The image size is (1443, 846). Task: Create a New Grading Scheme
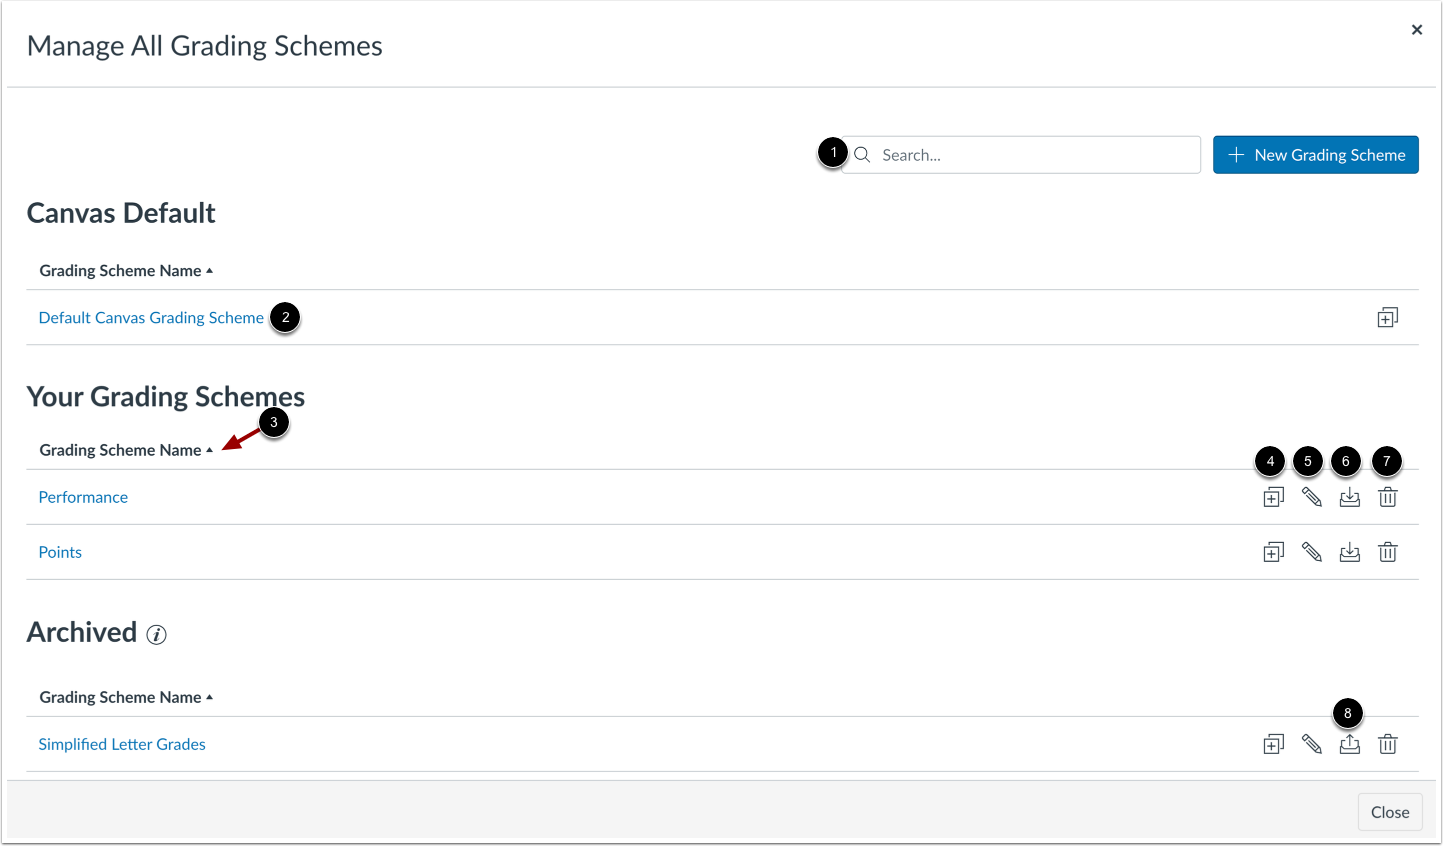click(1315, 154)
